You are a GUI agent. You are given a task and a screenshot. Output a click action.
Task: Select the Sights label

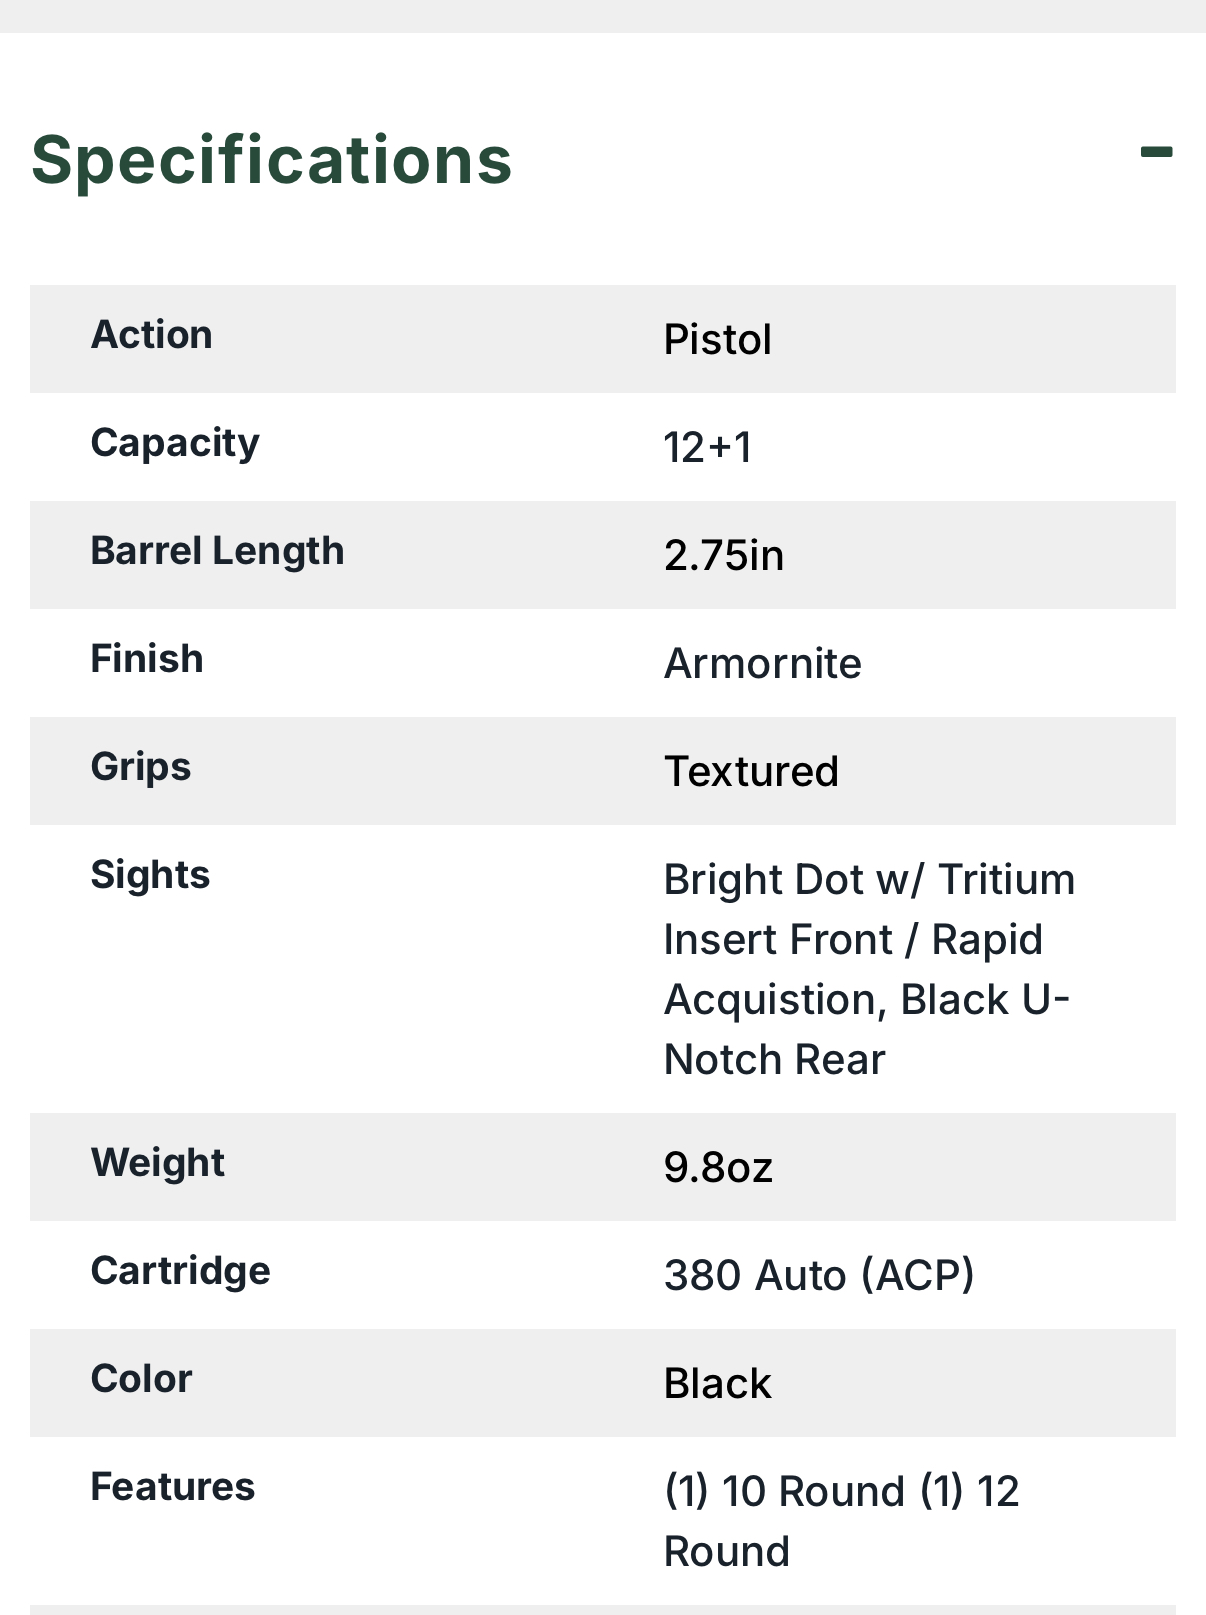[x=150, y=876]
